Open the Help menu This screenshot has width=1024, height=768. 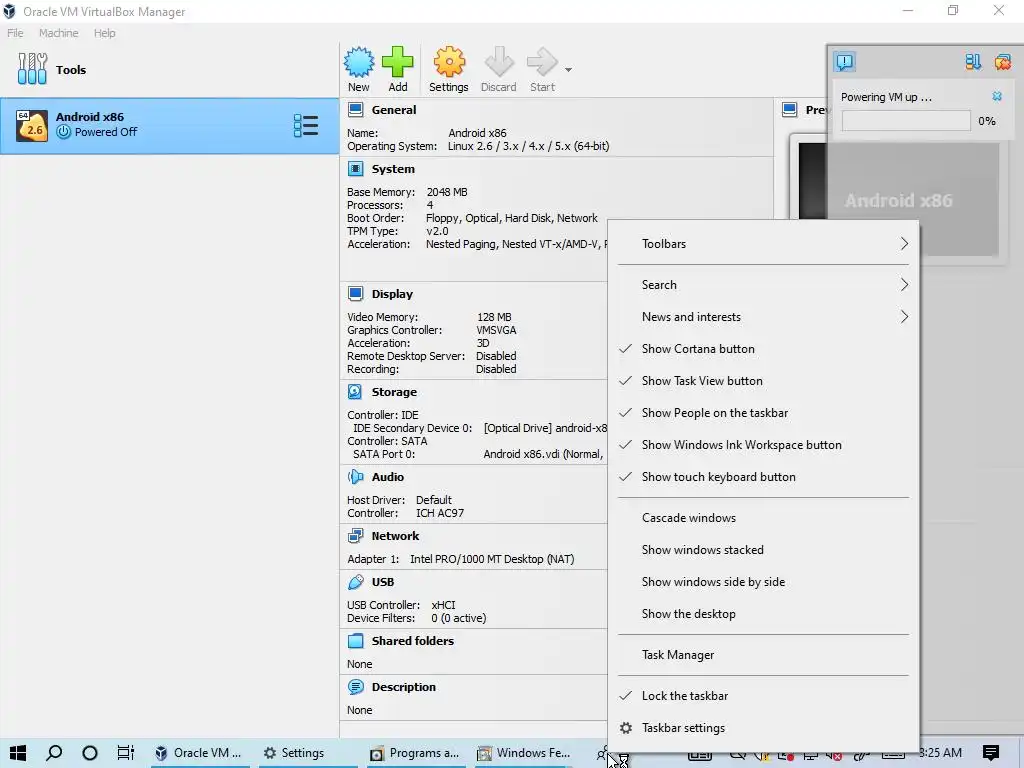tap(104, 33)
